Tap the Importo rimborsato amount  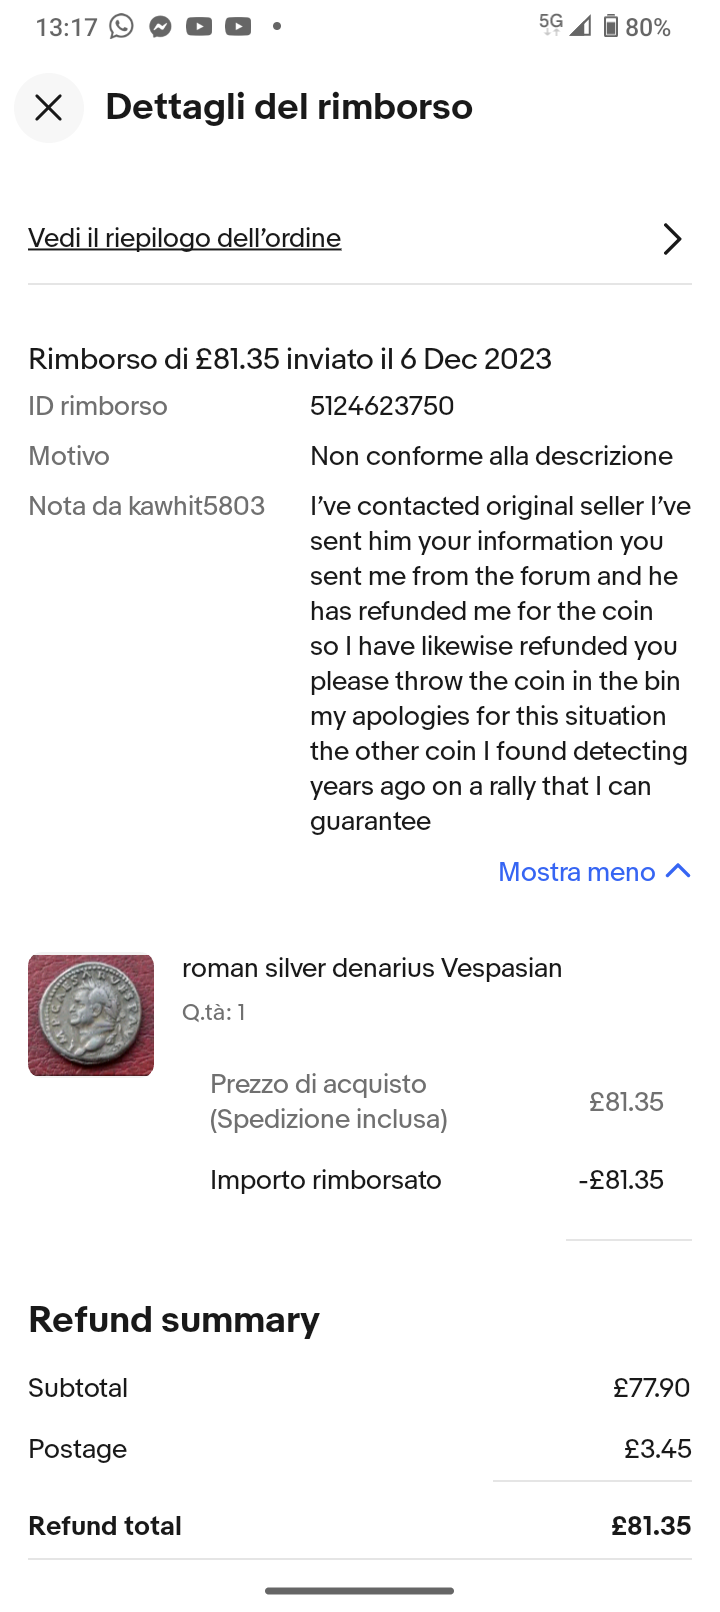tap(621, 1180)
